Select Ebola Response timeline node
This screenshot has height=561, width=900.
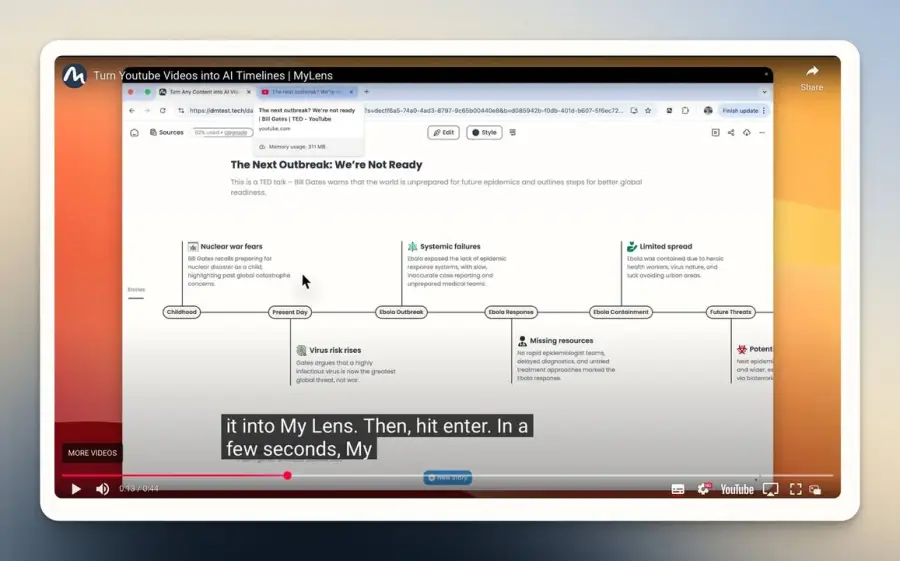tap(511, 312)
